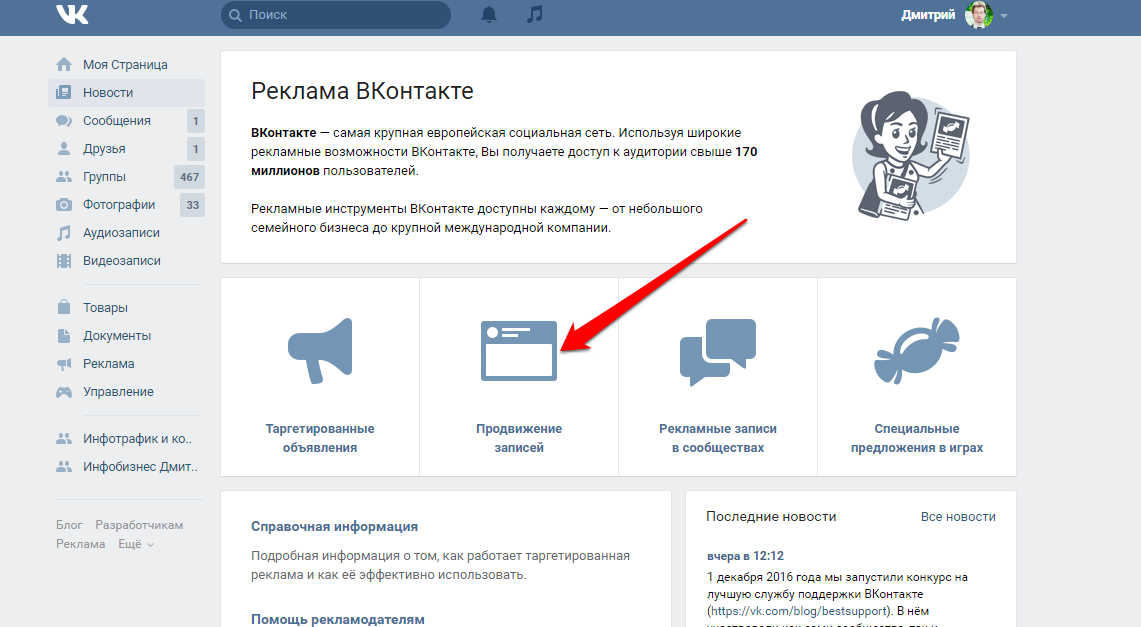Click the search magnifier icon

tap(235, 15)
